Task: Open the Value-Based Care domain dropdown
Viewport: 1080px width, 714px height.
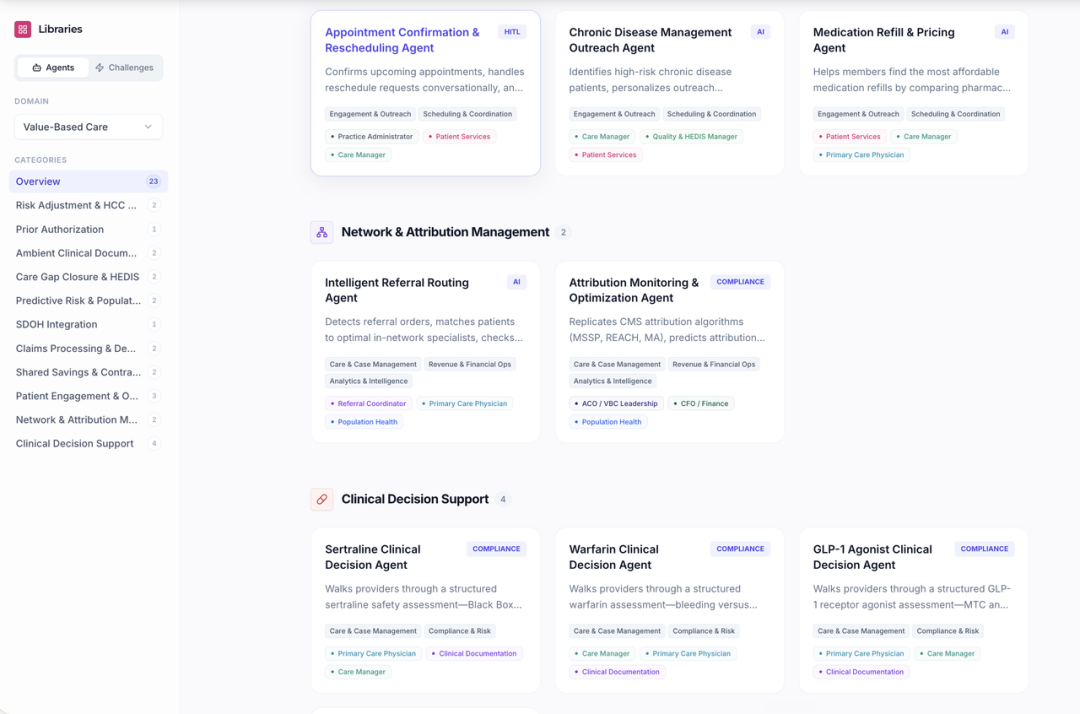Action: [x=88, y=127]
